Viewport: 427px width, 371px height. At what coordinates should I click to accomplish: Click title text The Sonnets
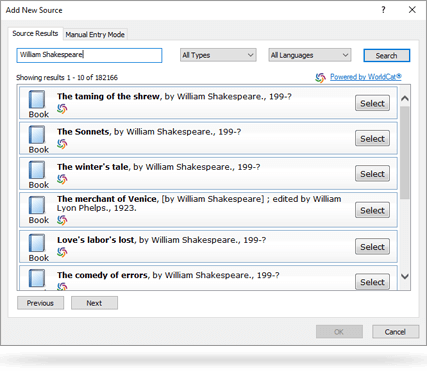pyautogui.click(x=83, y=132)
